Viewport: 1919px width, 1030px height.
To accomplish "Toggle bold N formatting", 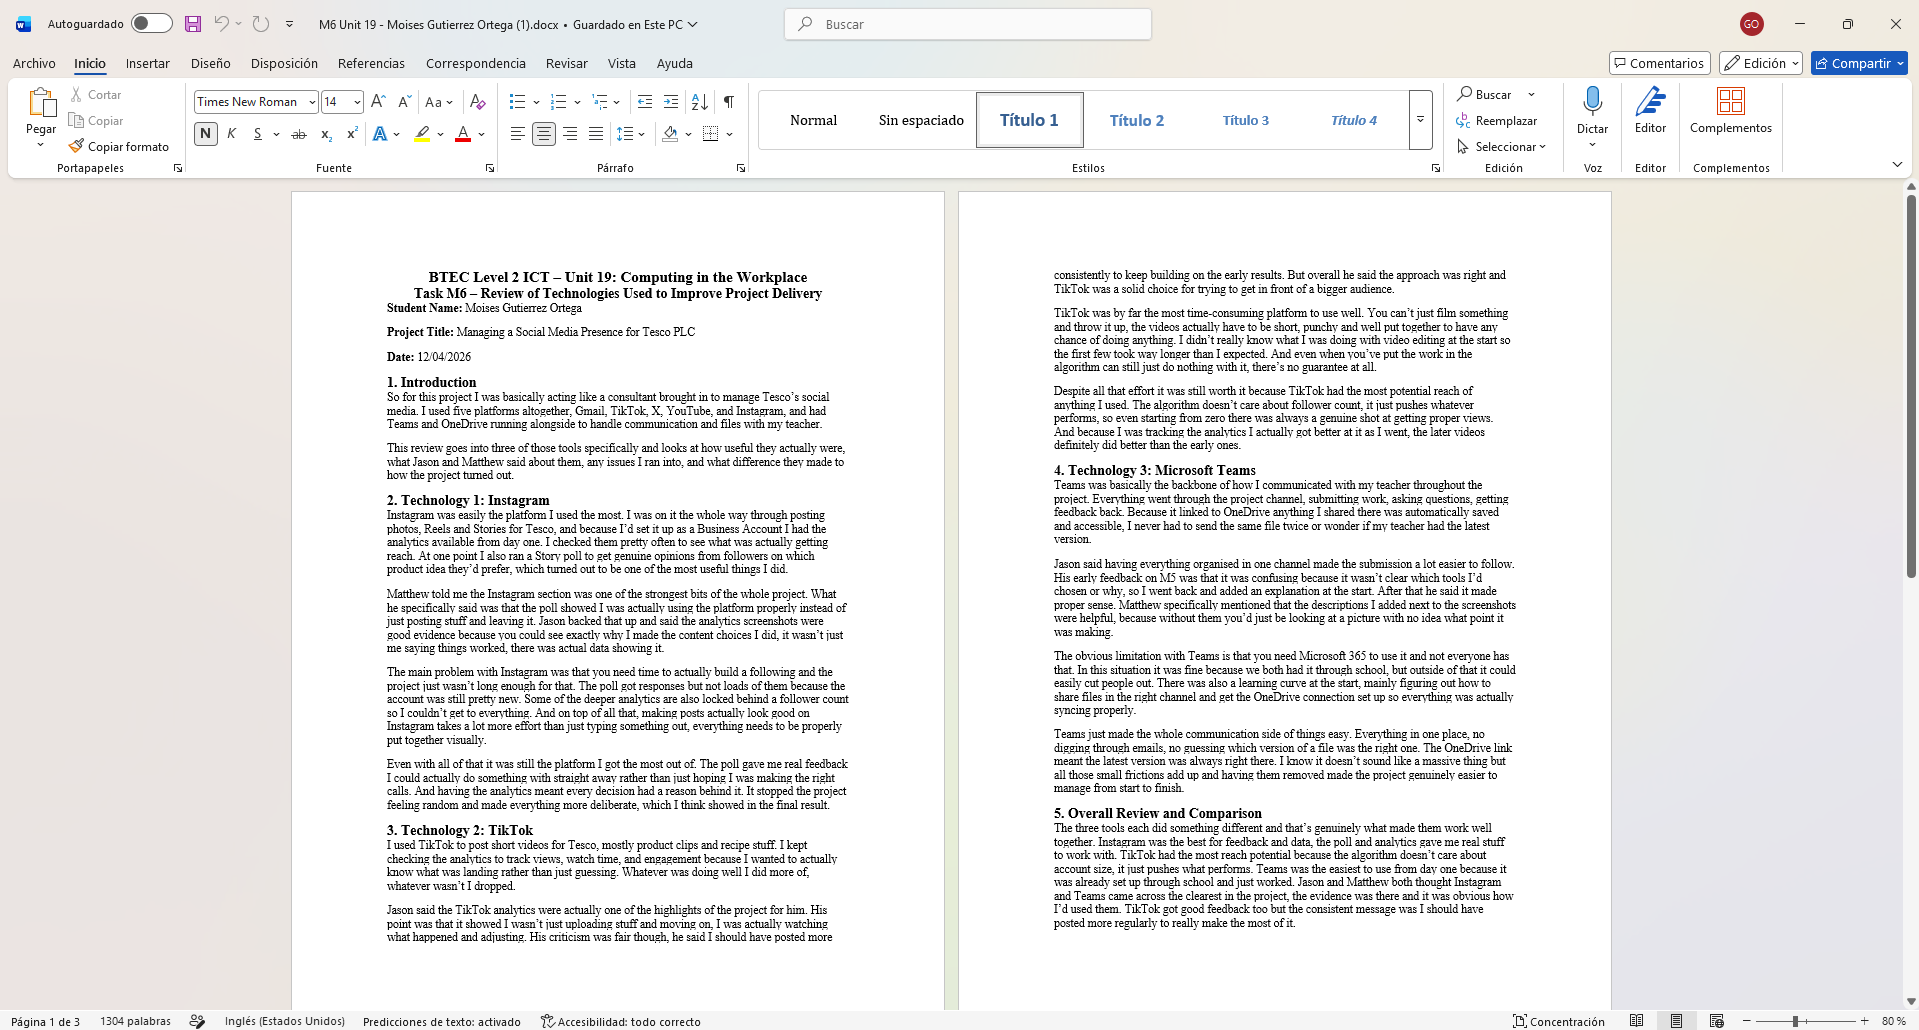I will tap(205, 134).
